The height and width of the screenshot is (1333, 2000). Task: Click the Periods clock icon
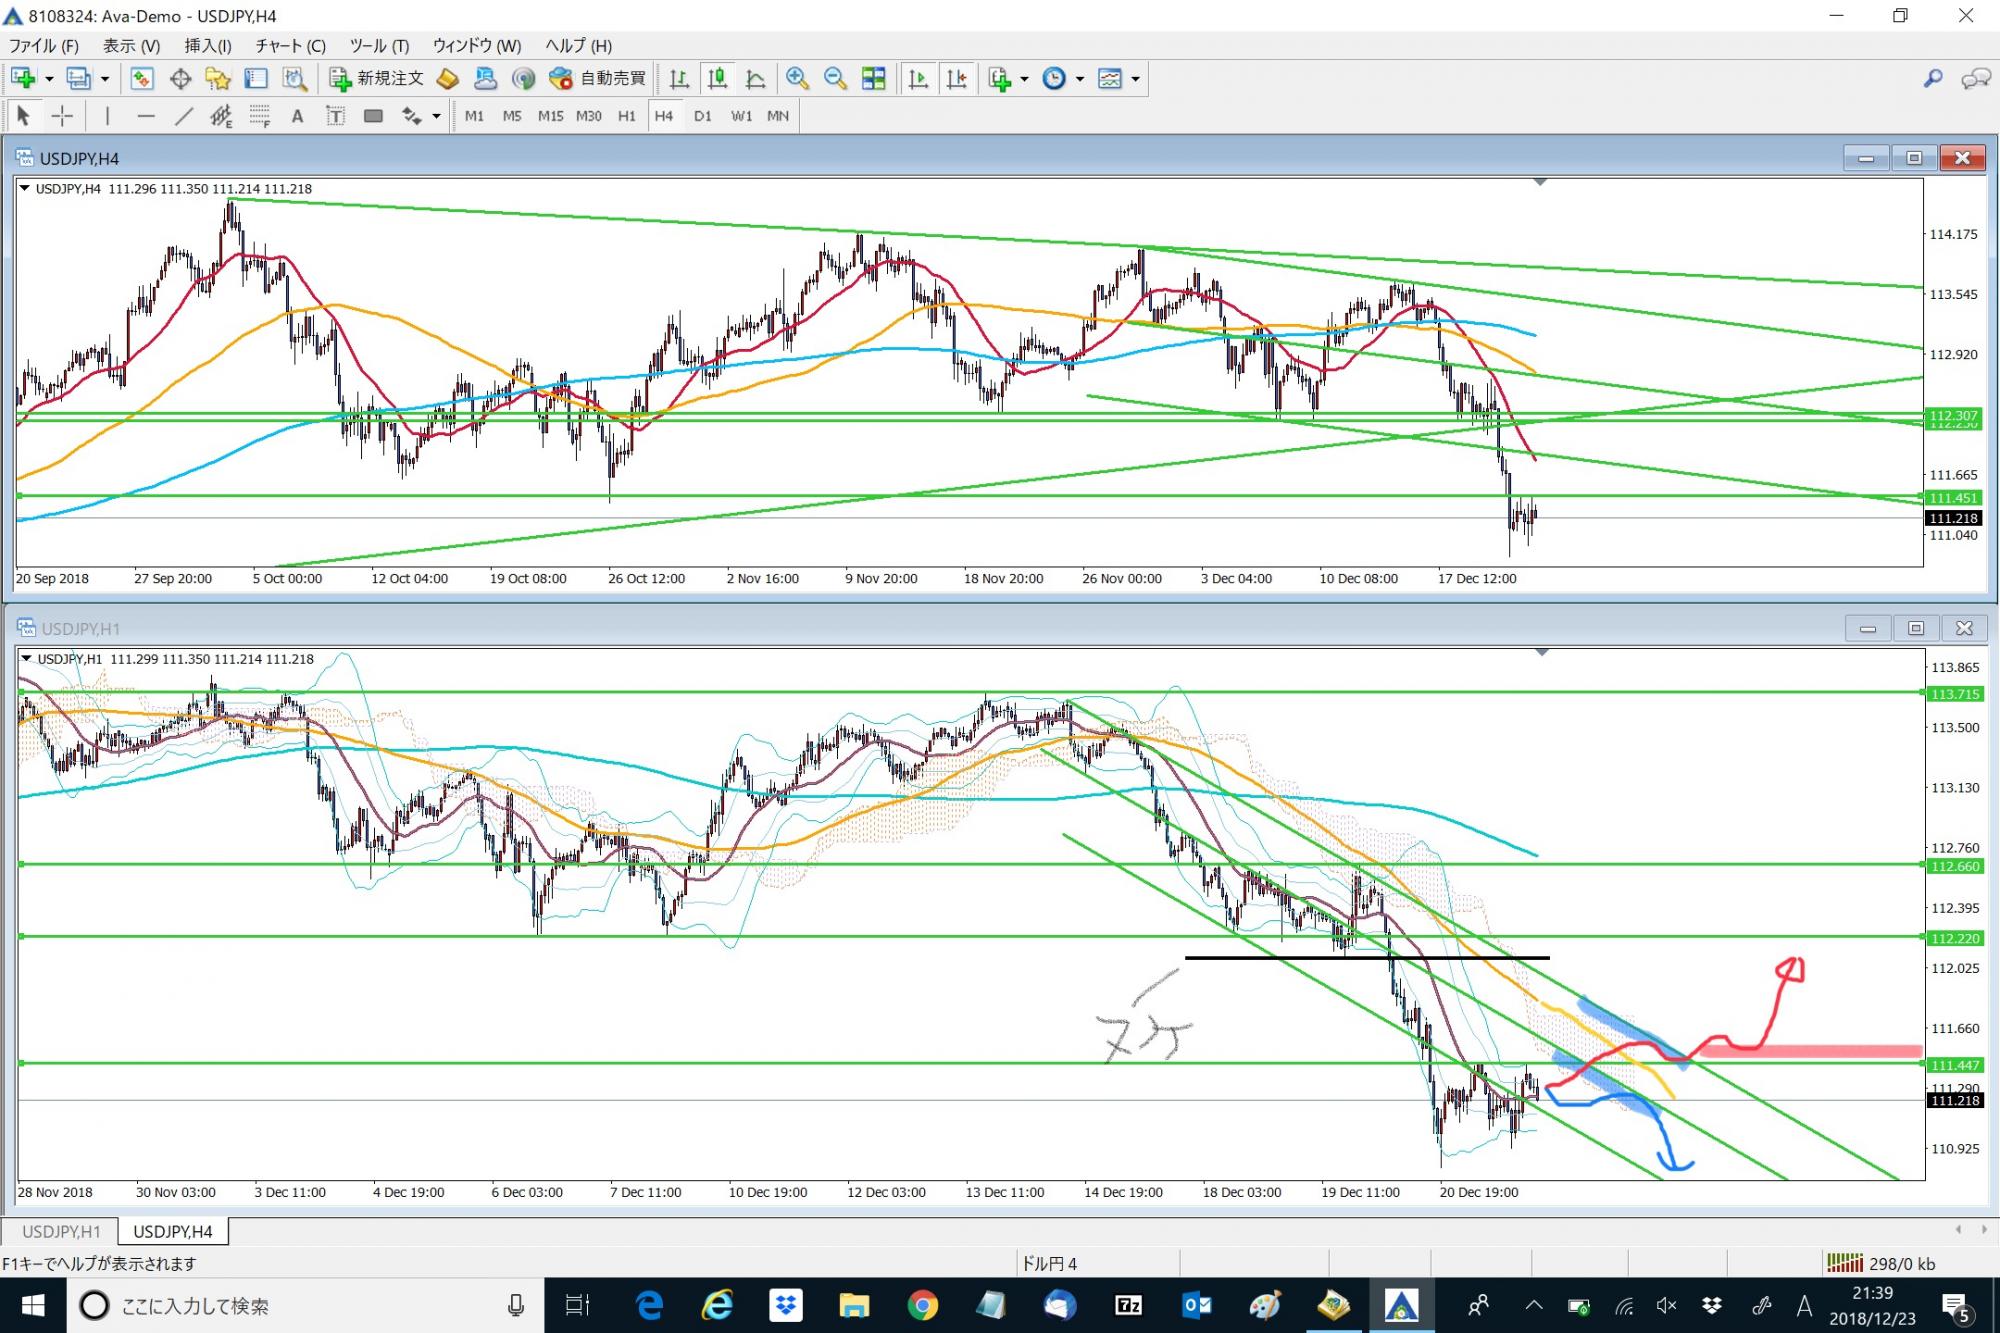[x=1054, y=78]
